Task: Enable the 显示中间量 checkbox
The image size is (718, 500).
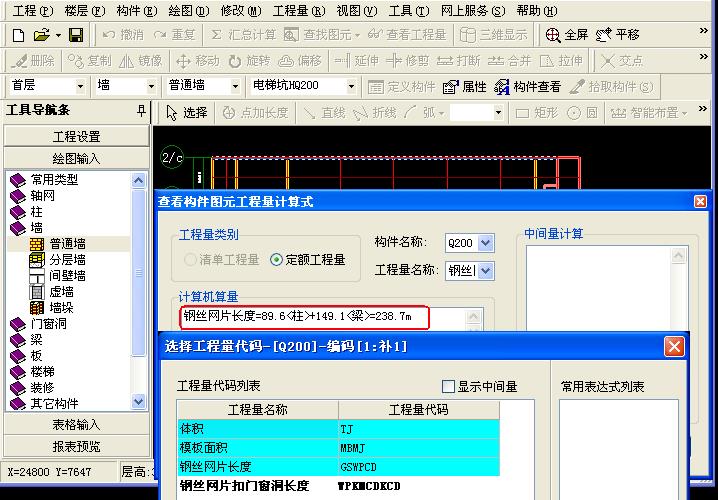Action: 448,387
